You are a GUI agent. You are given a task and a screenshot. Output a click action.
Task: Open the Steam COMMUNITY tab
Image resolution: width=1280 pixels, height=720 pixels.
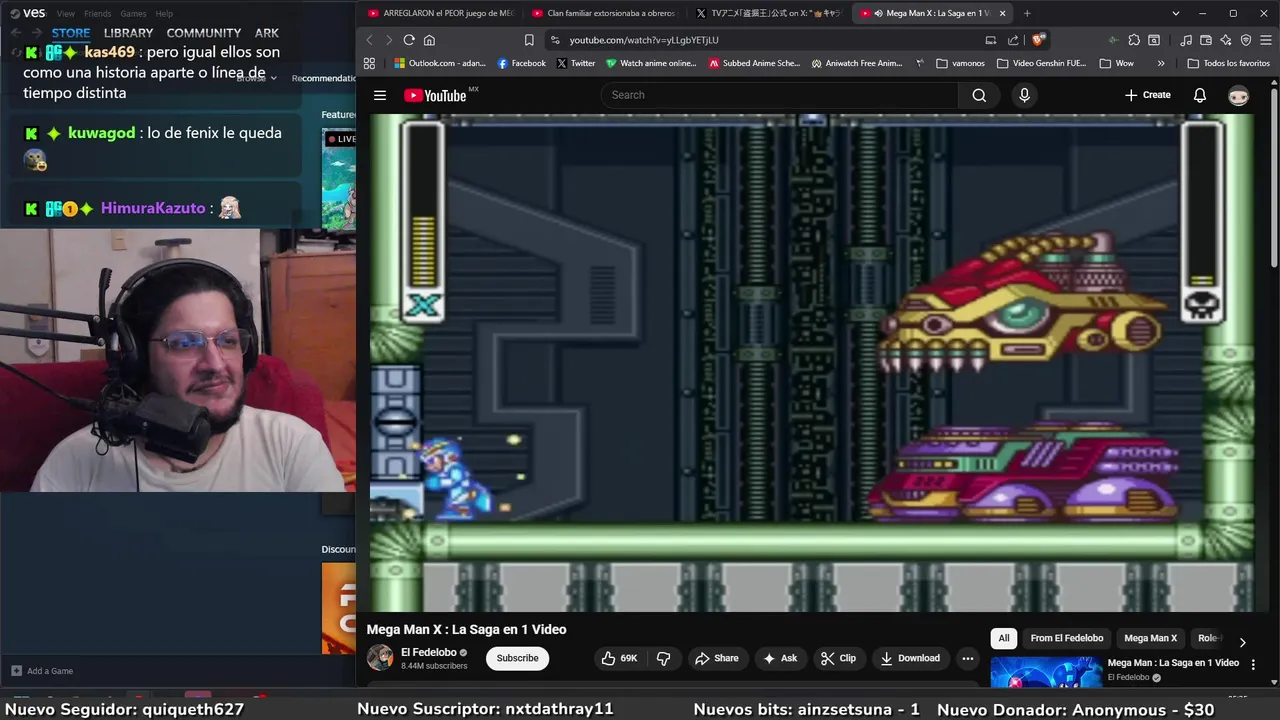(204, 33)
